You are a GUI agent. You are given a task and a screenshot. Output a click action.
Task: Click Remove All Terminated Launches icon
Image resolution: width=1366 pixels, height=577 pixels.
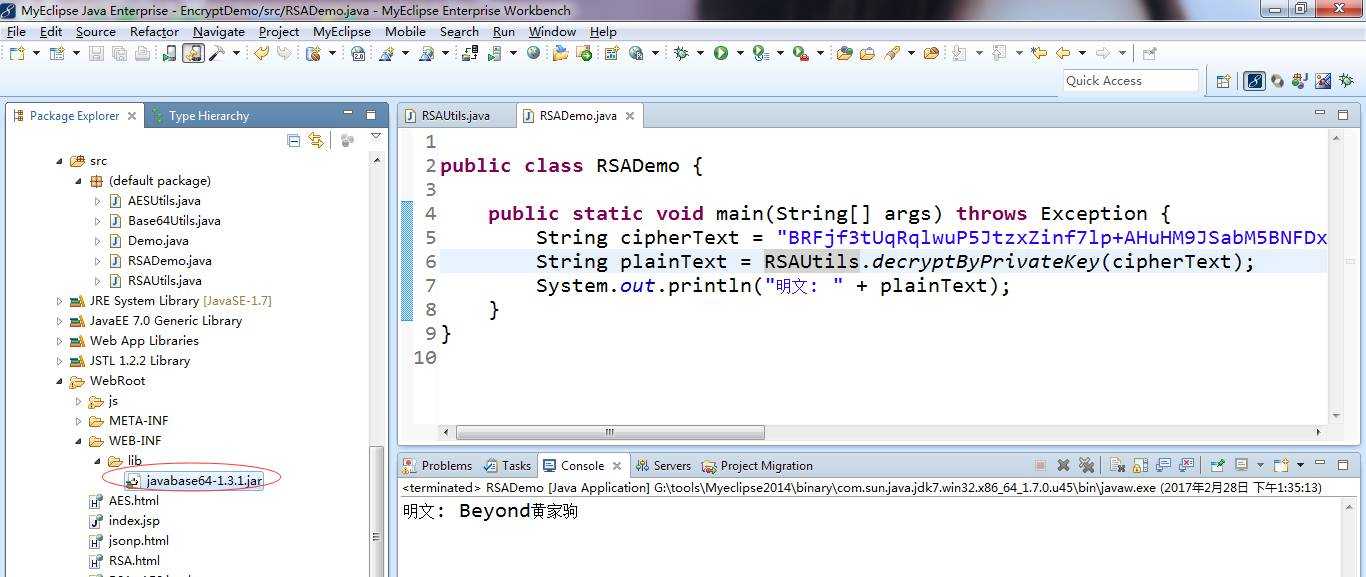[1086, 465]
